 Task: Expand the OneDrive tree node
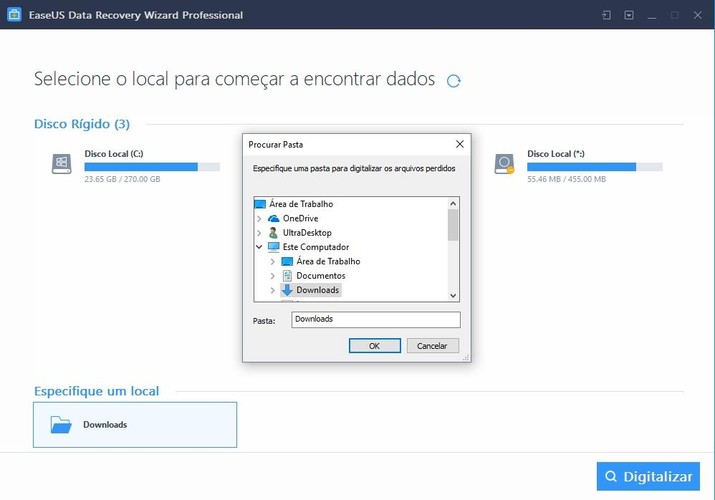pos(259,219)
